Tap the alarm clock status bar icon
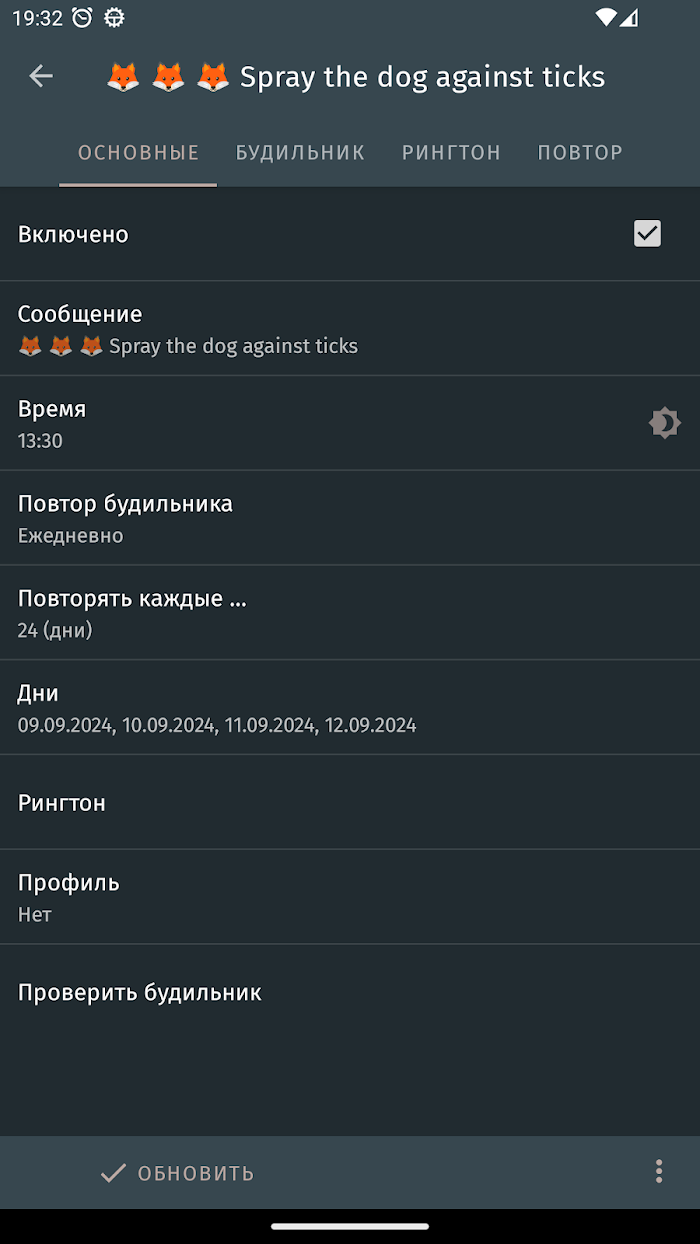This screenshot has width=700, height=1244. 82,17
